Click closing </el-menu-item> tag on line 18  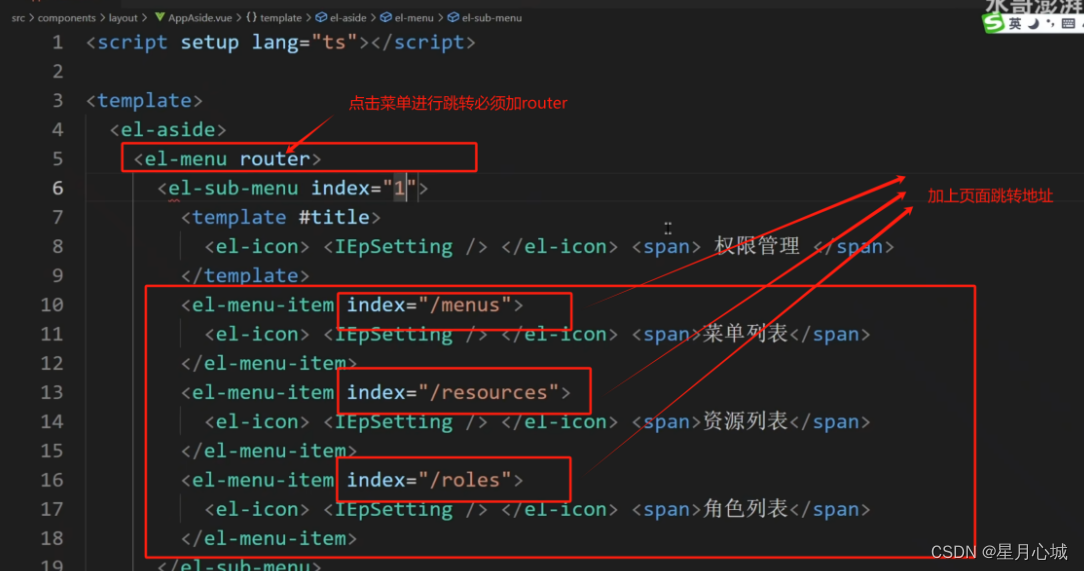(x=269, y=539)
